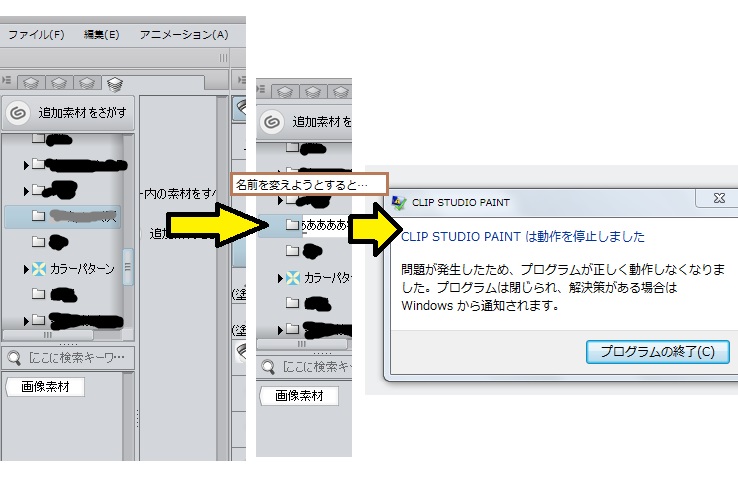Open palette menu icon in left screenshot
Viewport: 738px width, 483px height.
[7, 80]
